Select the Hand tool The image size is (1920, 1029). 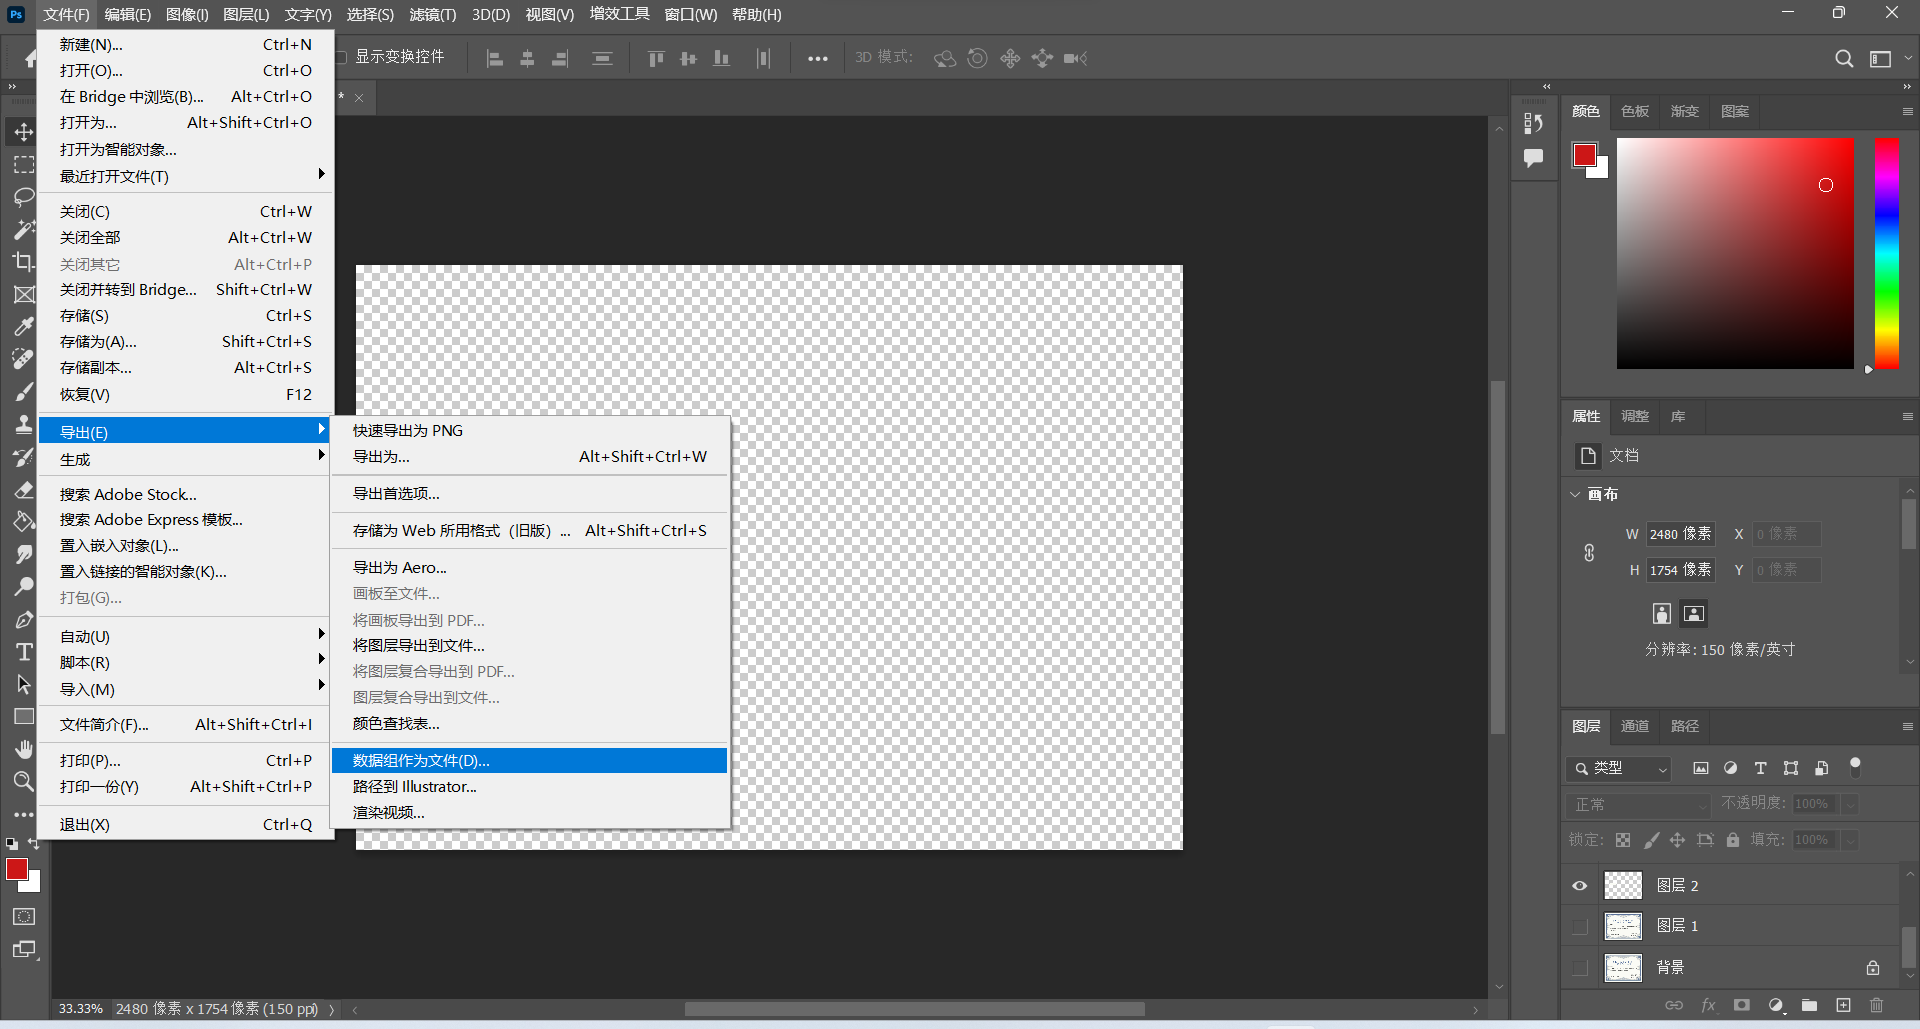tap(23, 749)
